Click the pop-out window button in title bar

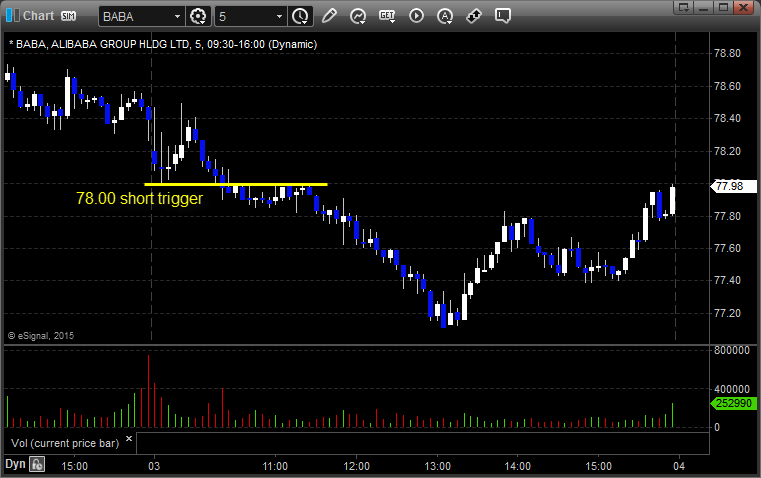click(x=683, y=7)
